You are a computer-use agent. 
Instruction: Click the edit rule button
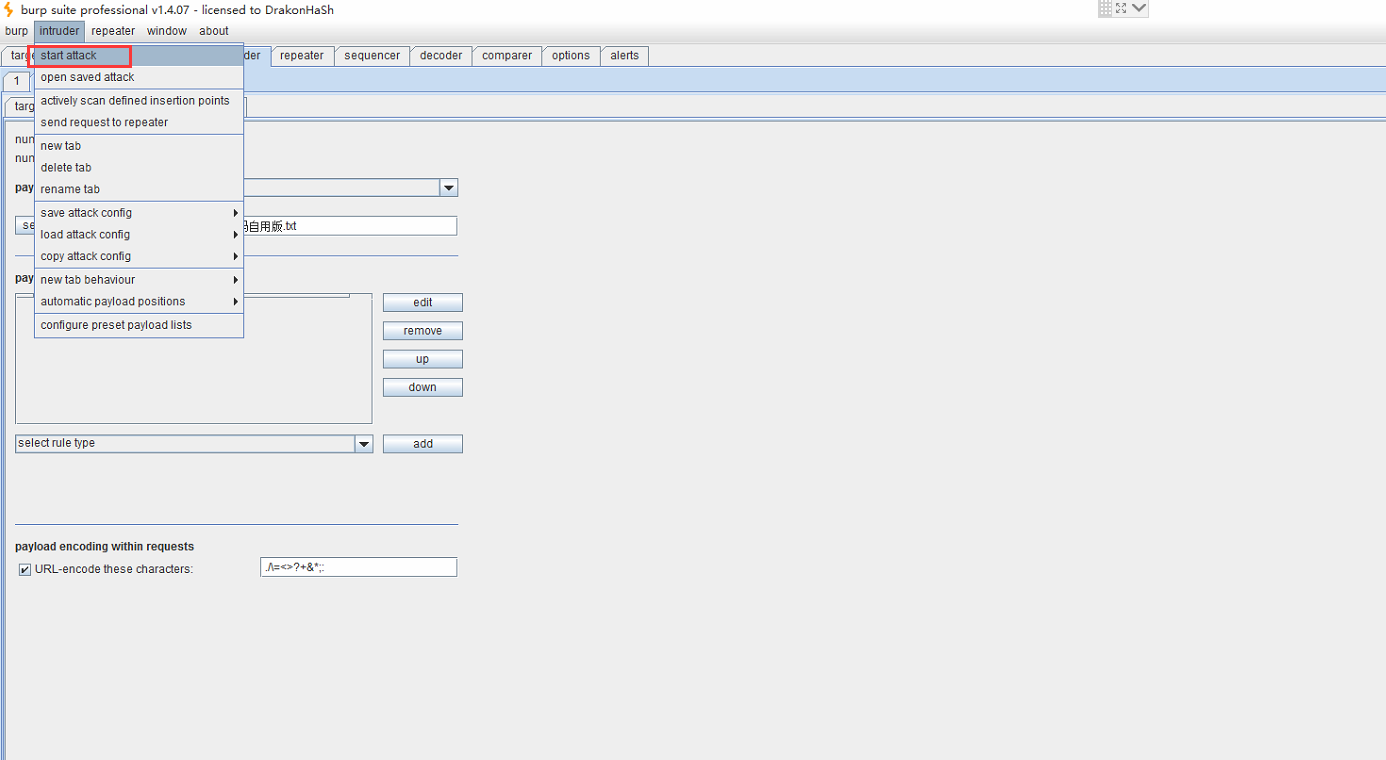pyautogui.click(x=423, y=303)
